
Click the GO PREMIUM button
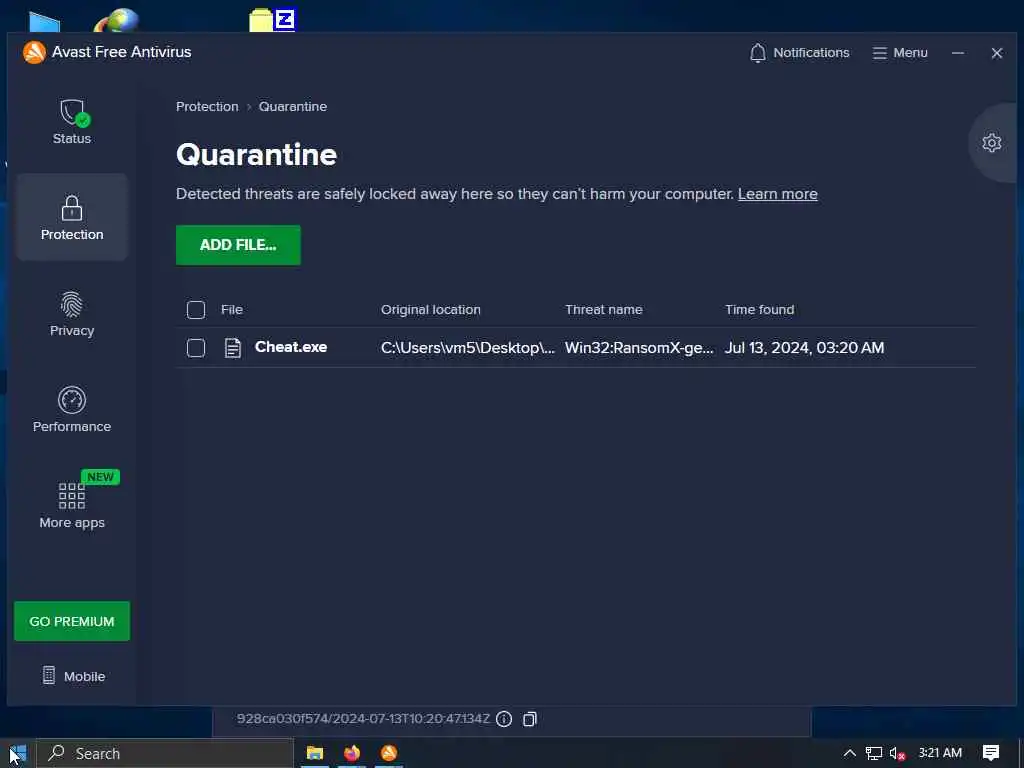72,621
